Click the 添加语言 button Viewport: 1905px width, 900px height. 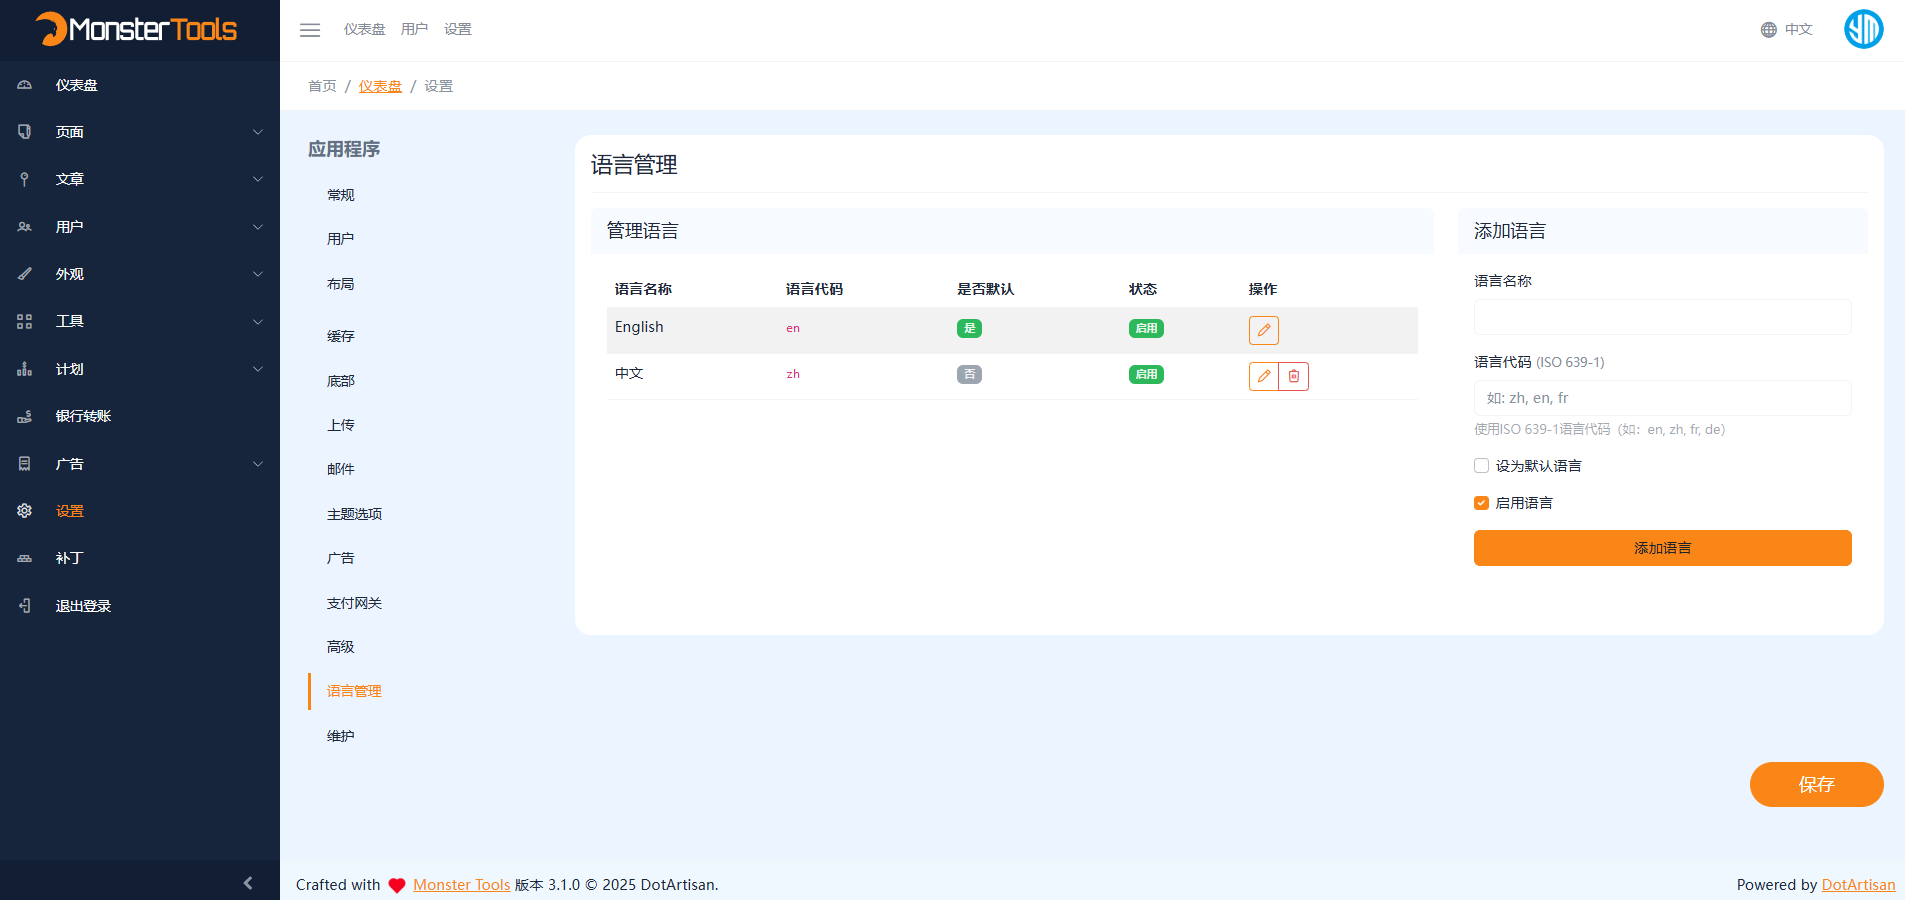[x=1661, y=547]
